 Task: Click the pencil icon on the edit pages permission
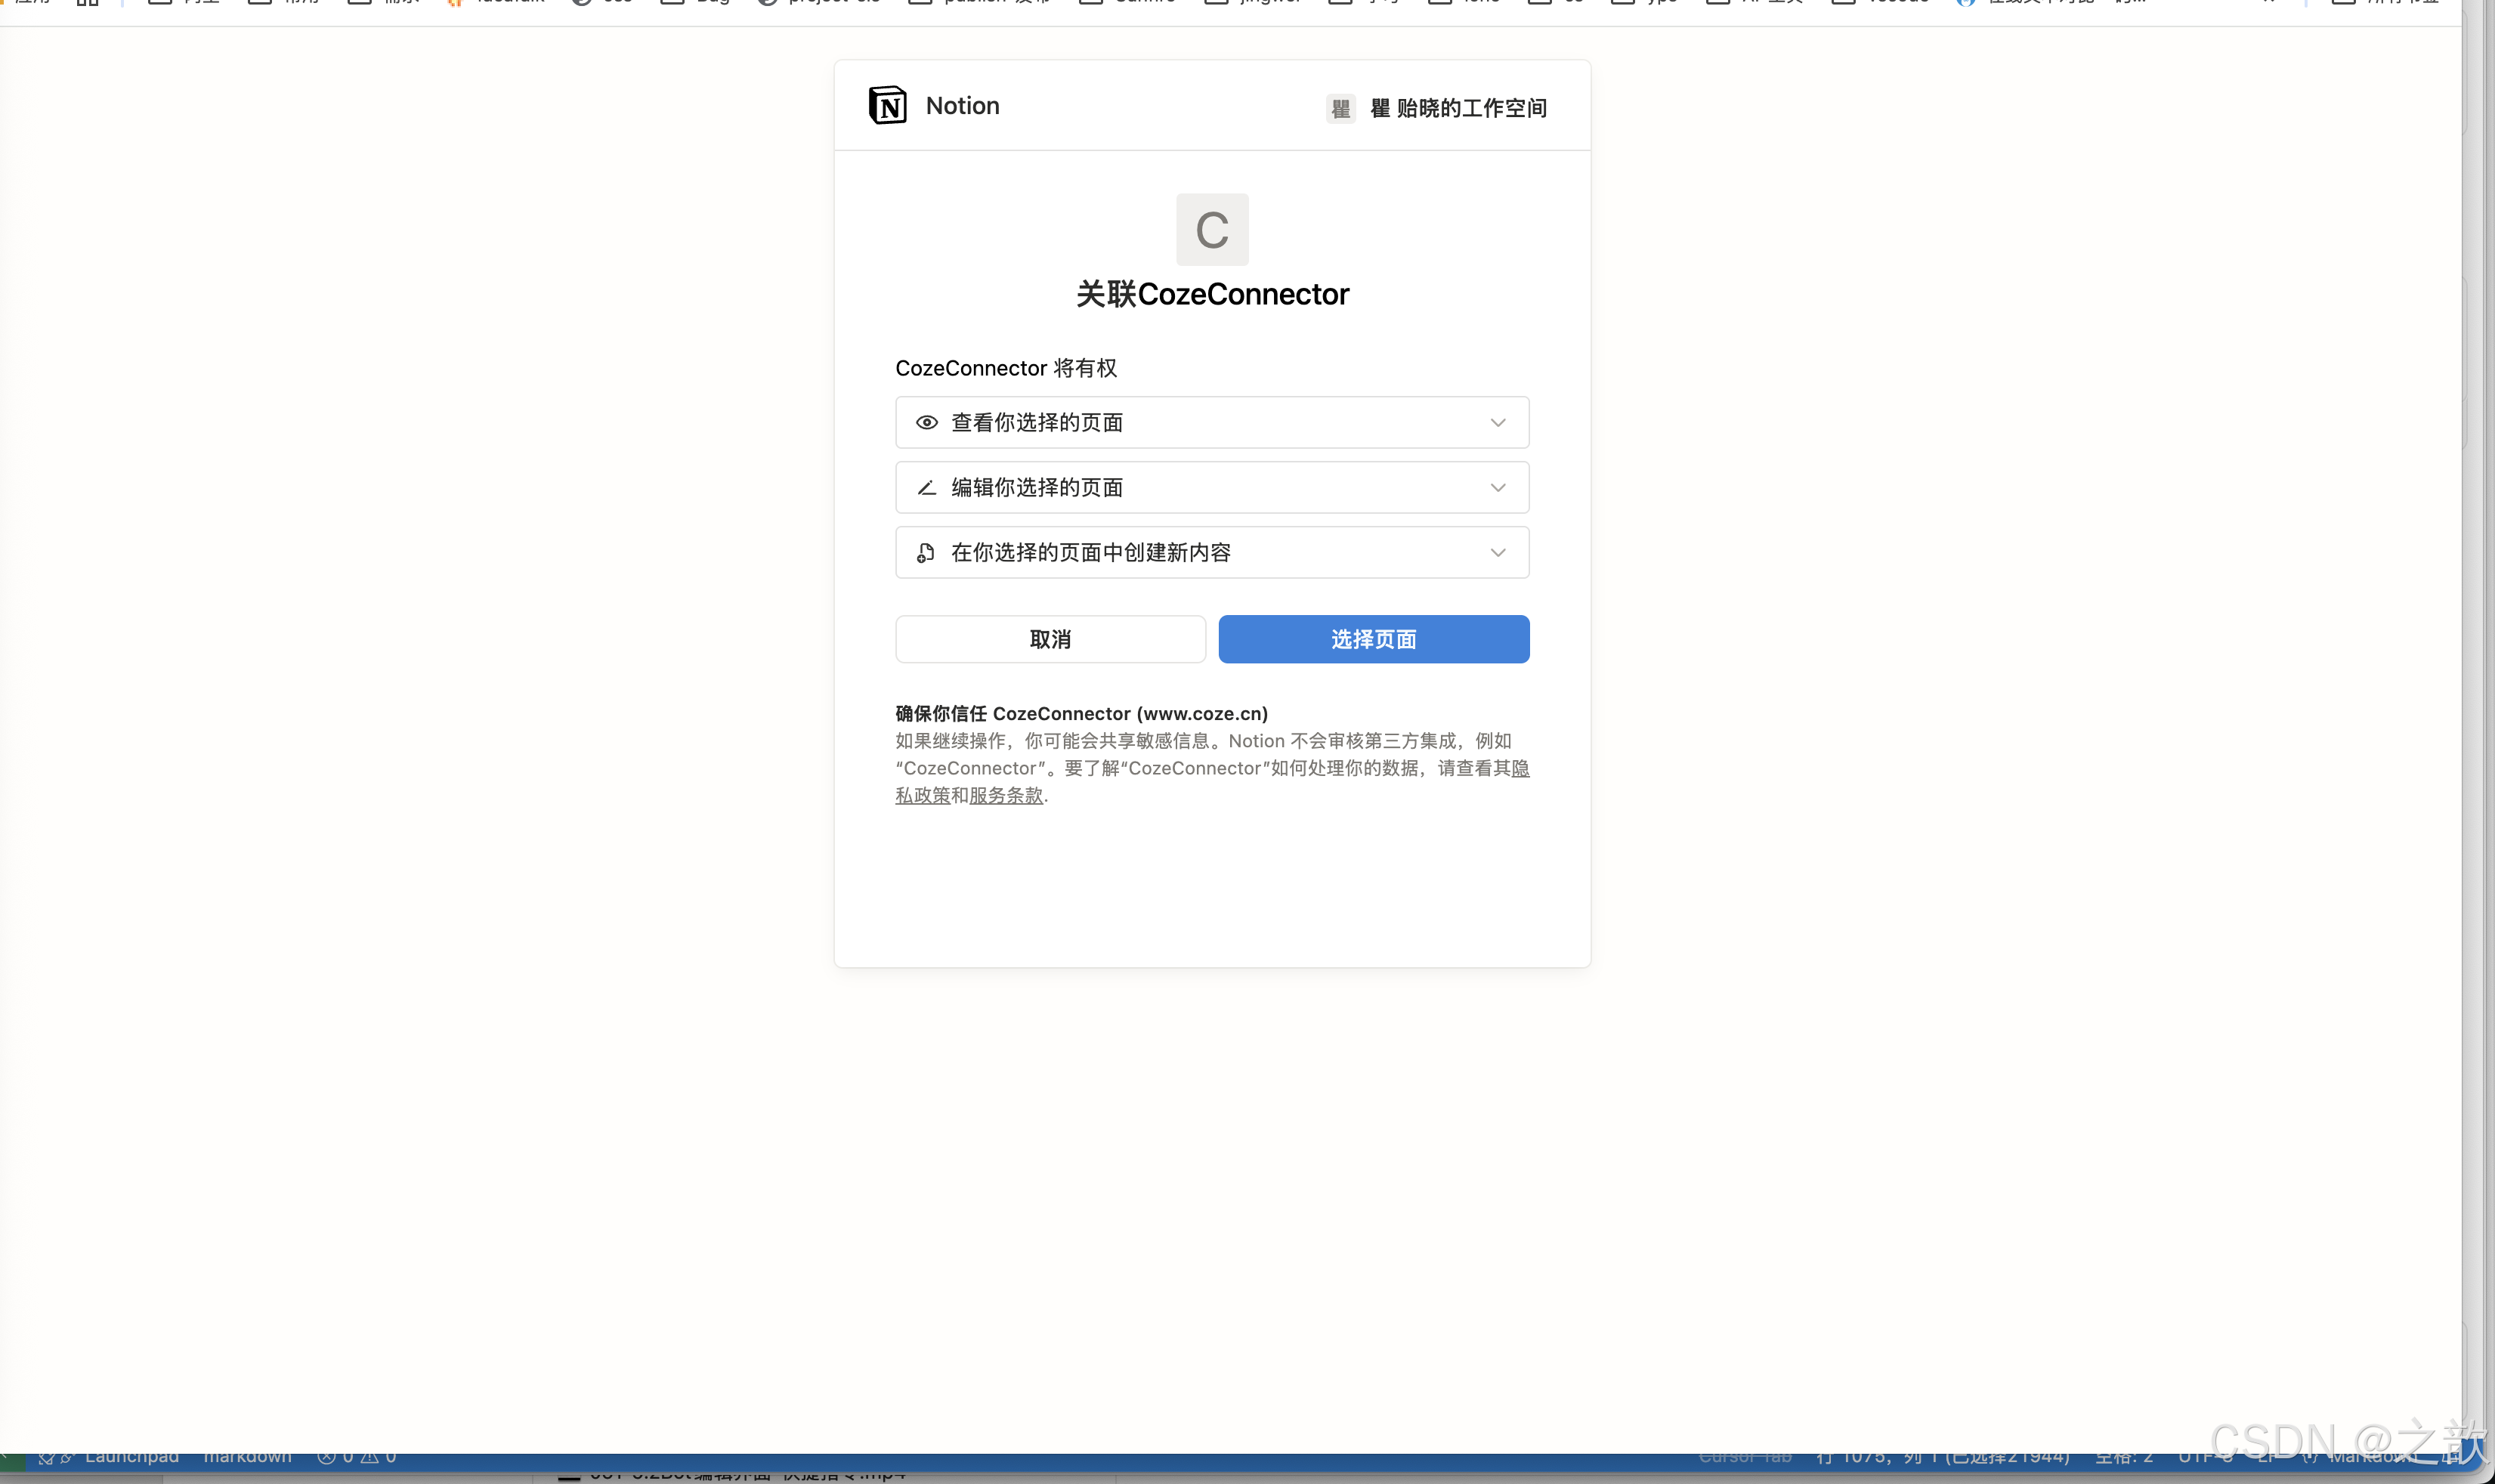(926, 487)
